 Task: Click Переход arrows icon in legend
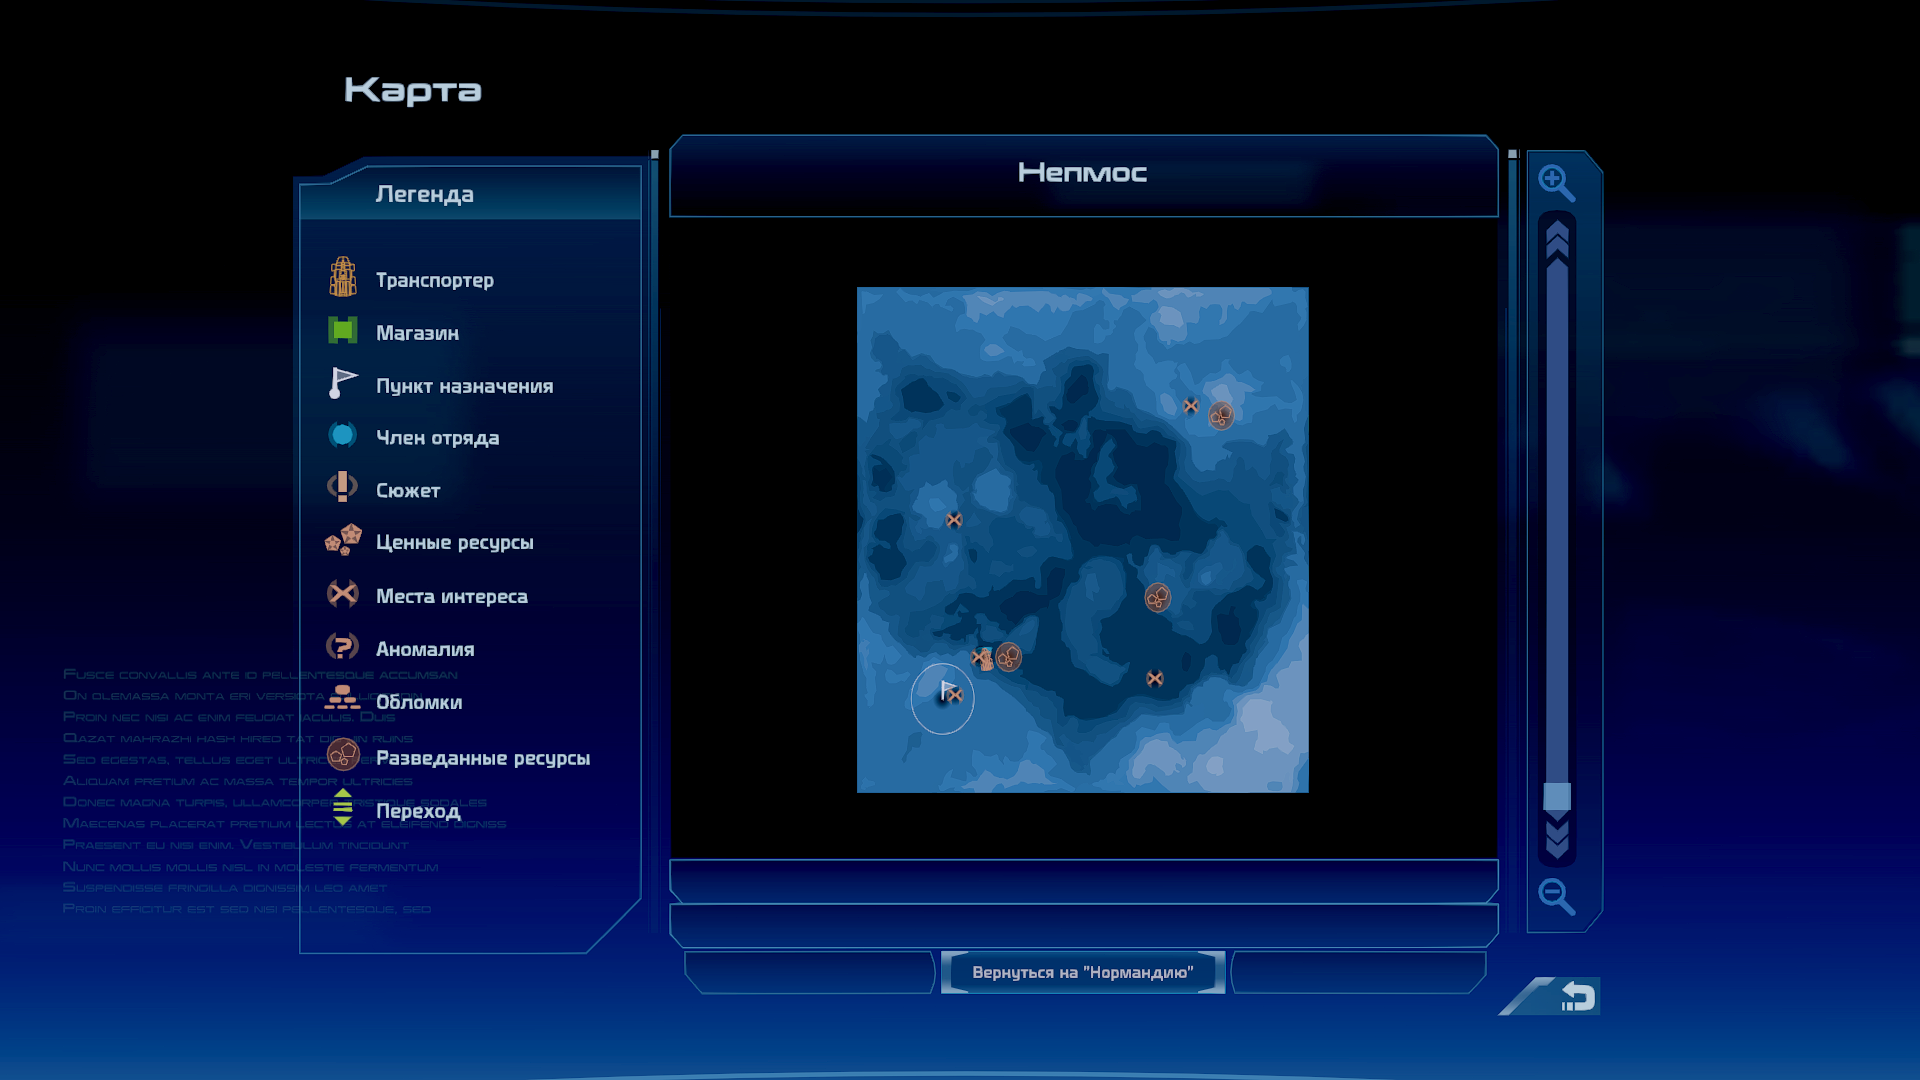point(342,807)
